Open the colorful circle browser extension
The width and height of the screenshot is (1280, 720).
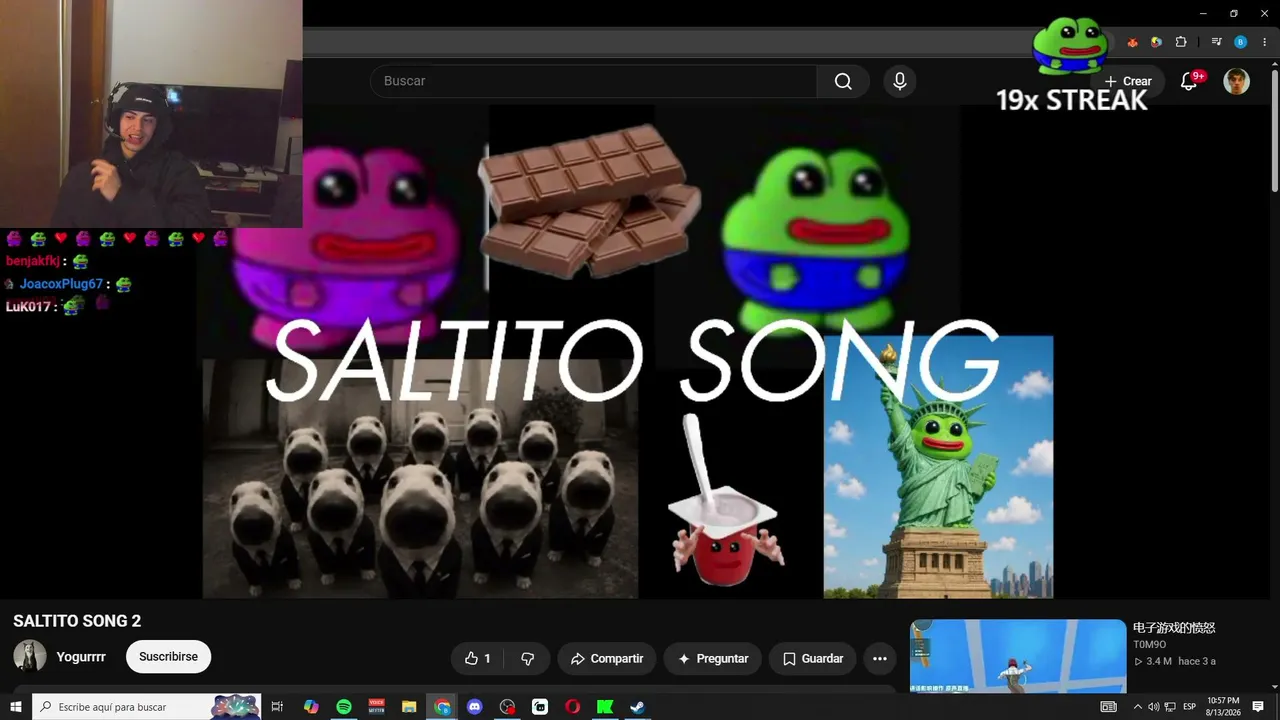(x=1156, y=42)
